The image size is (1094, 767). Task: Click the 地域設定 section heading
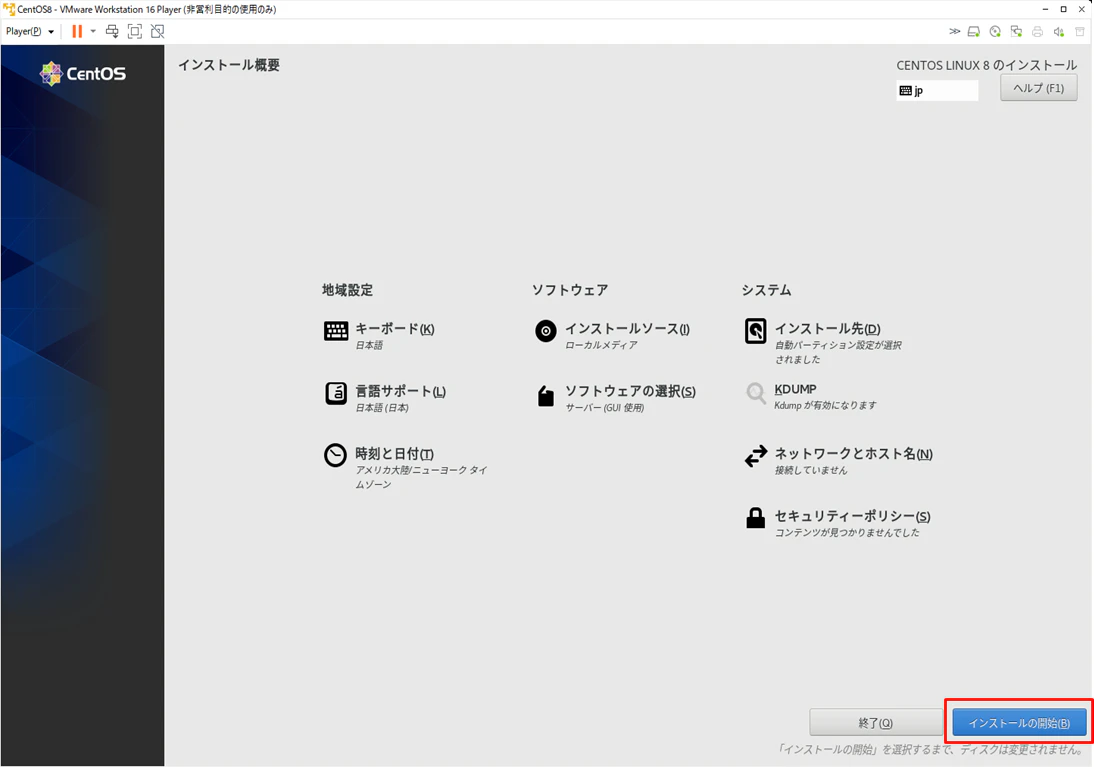point(347,290)
